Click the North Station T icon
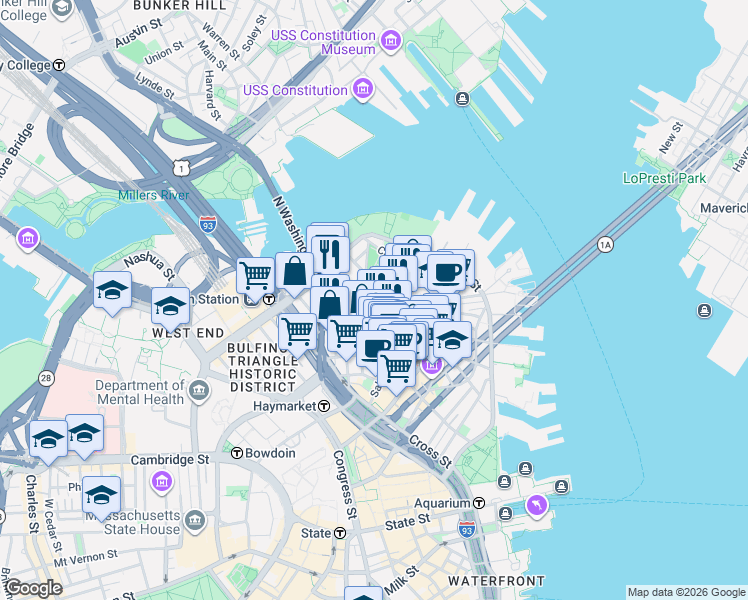The image size is (748, 600). (269, 300)
